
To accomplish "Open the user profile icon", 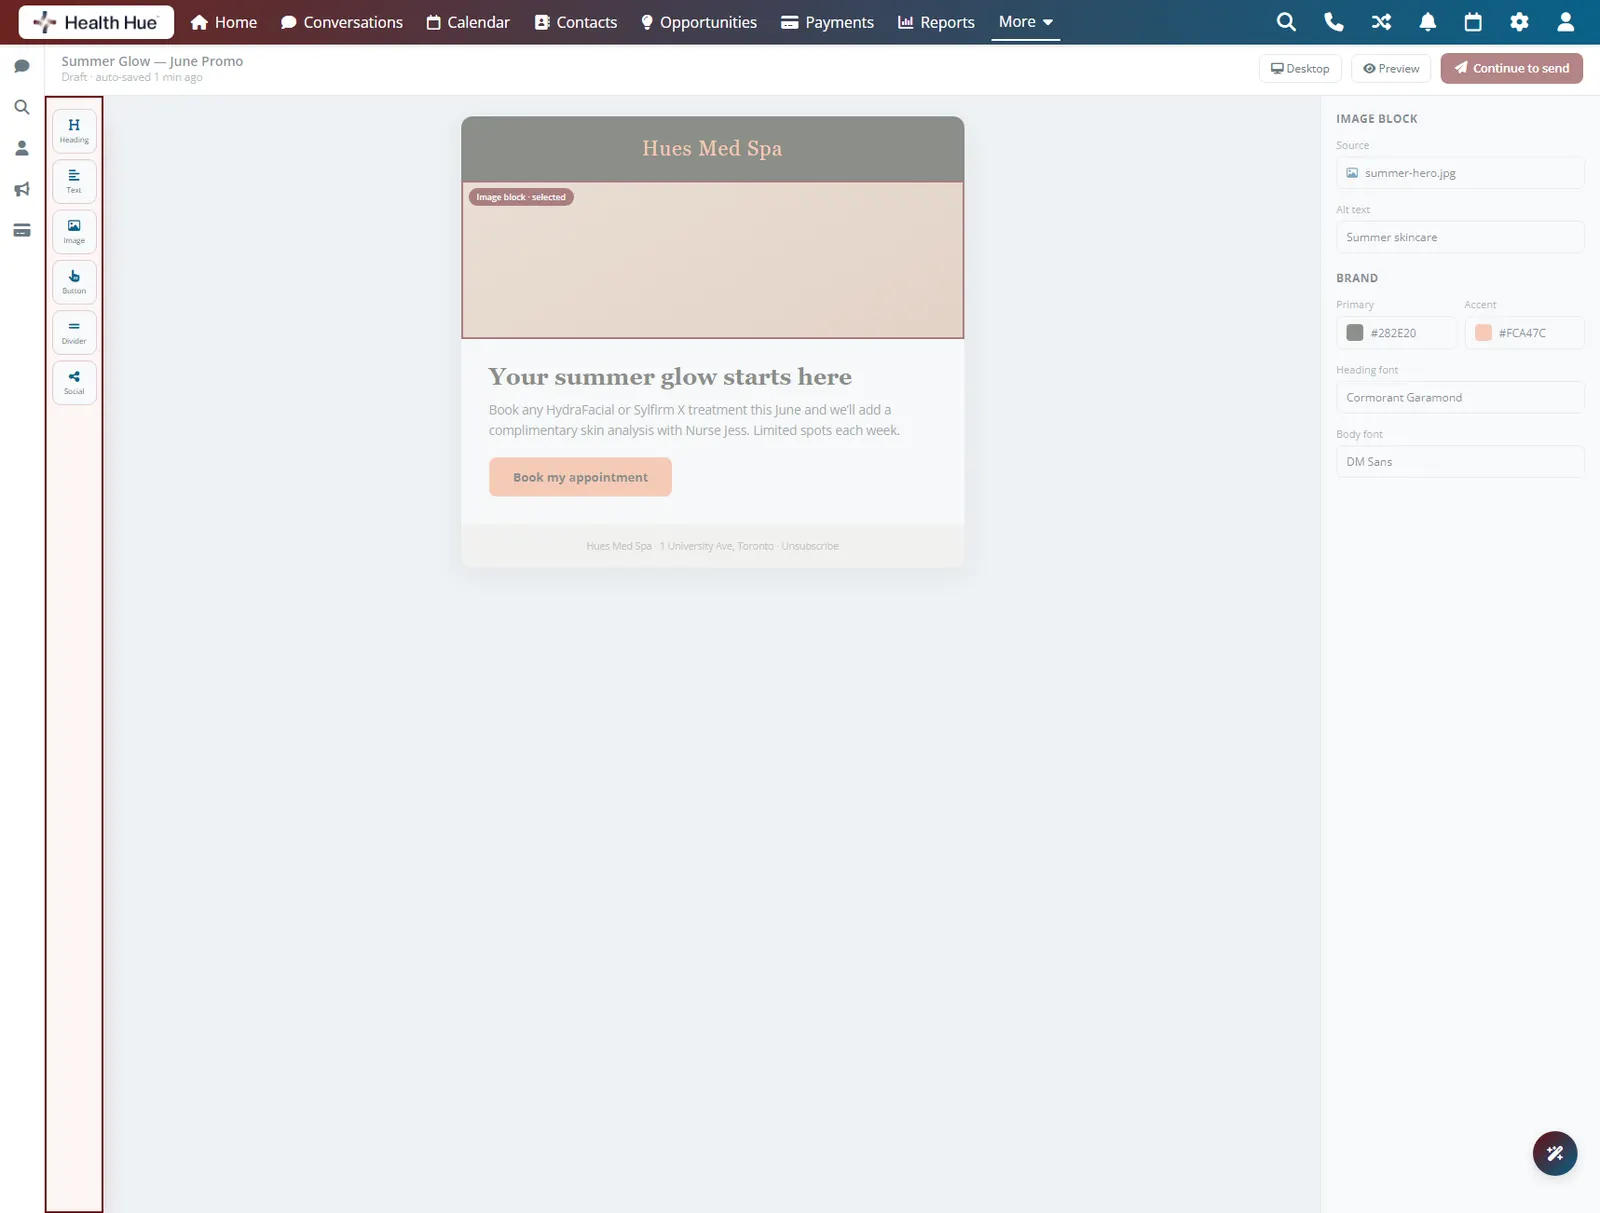I will coord(1566,22).
